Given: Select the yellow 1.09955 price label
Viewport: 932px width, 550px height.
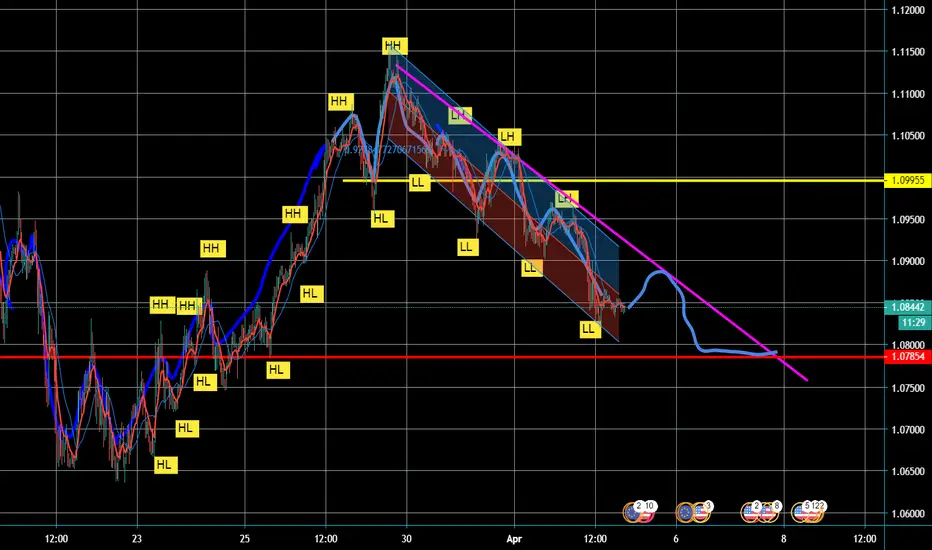Looking at the screenshot, I should pos(908,180).
